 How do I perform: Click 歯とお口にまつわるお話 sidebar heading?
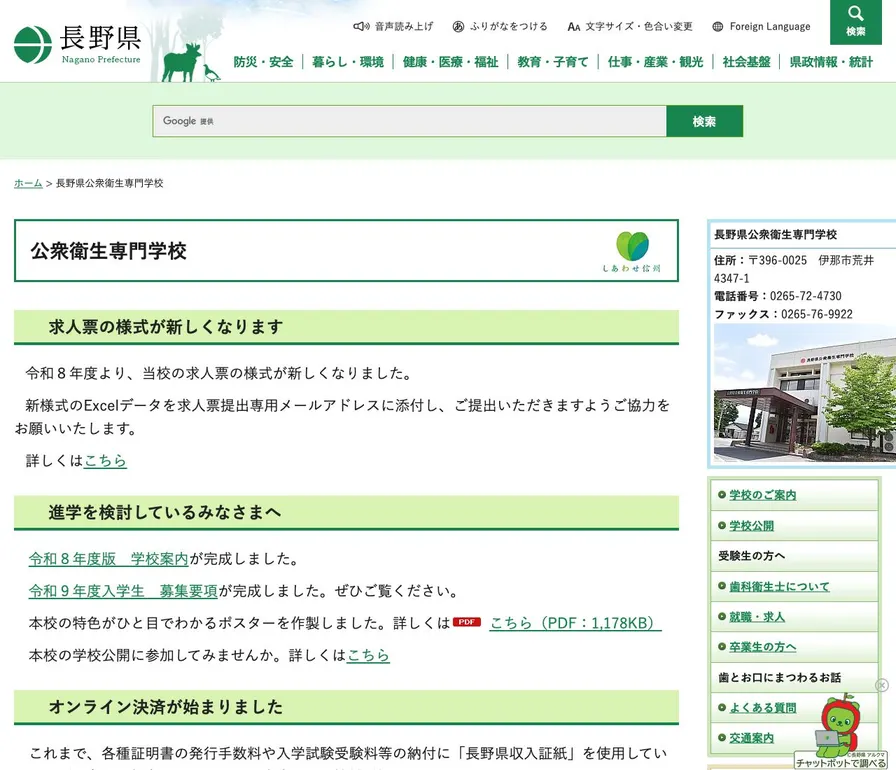tap(779, 677)
